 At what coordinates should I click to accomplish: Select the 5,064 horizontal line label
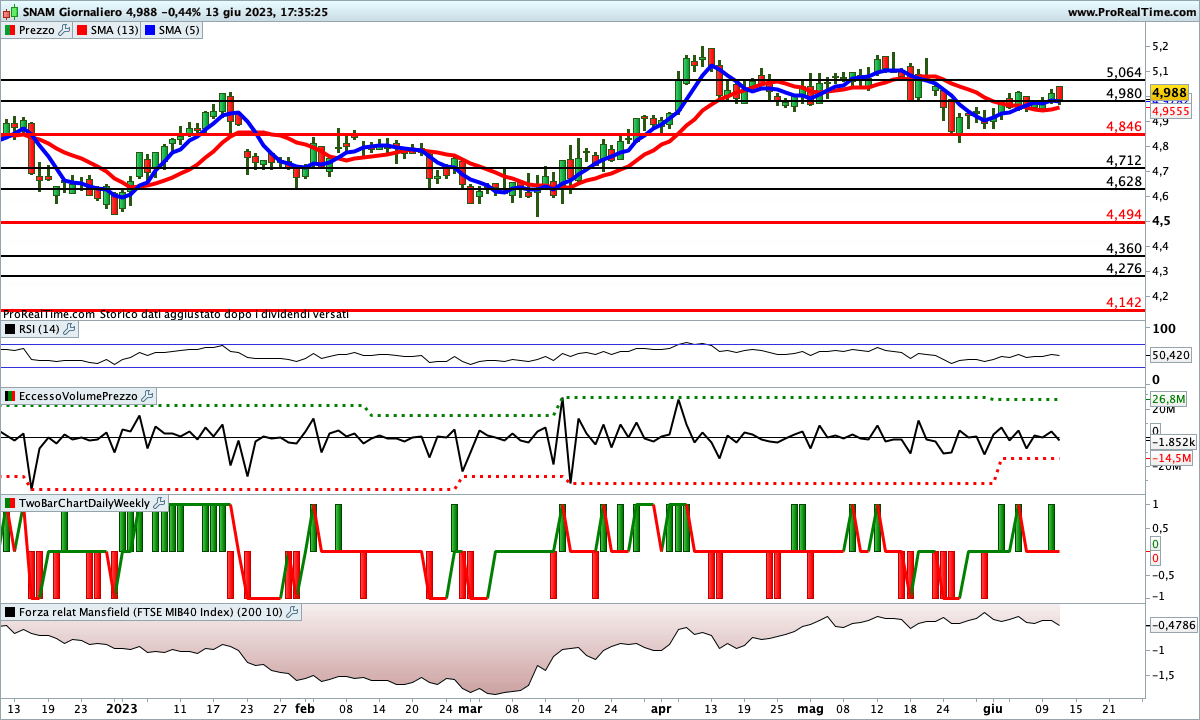tap(1124, 73)
